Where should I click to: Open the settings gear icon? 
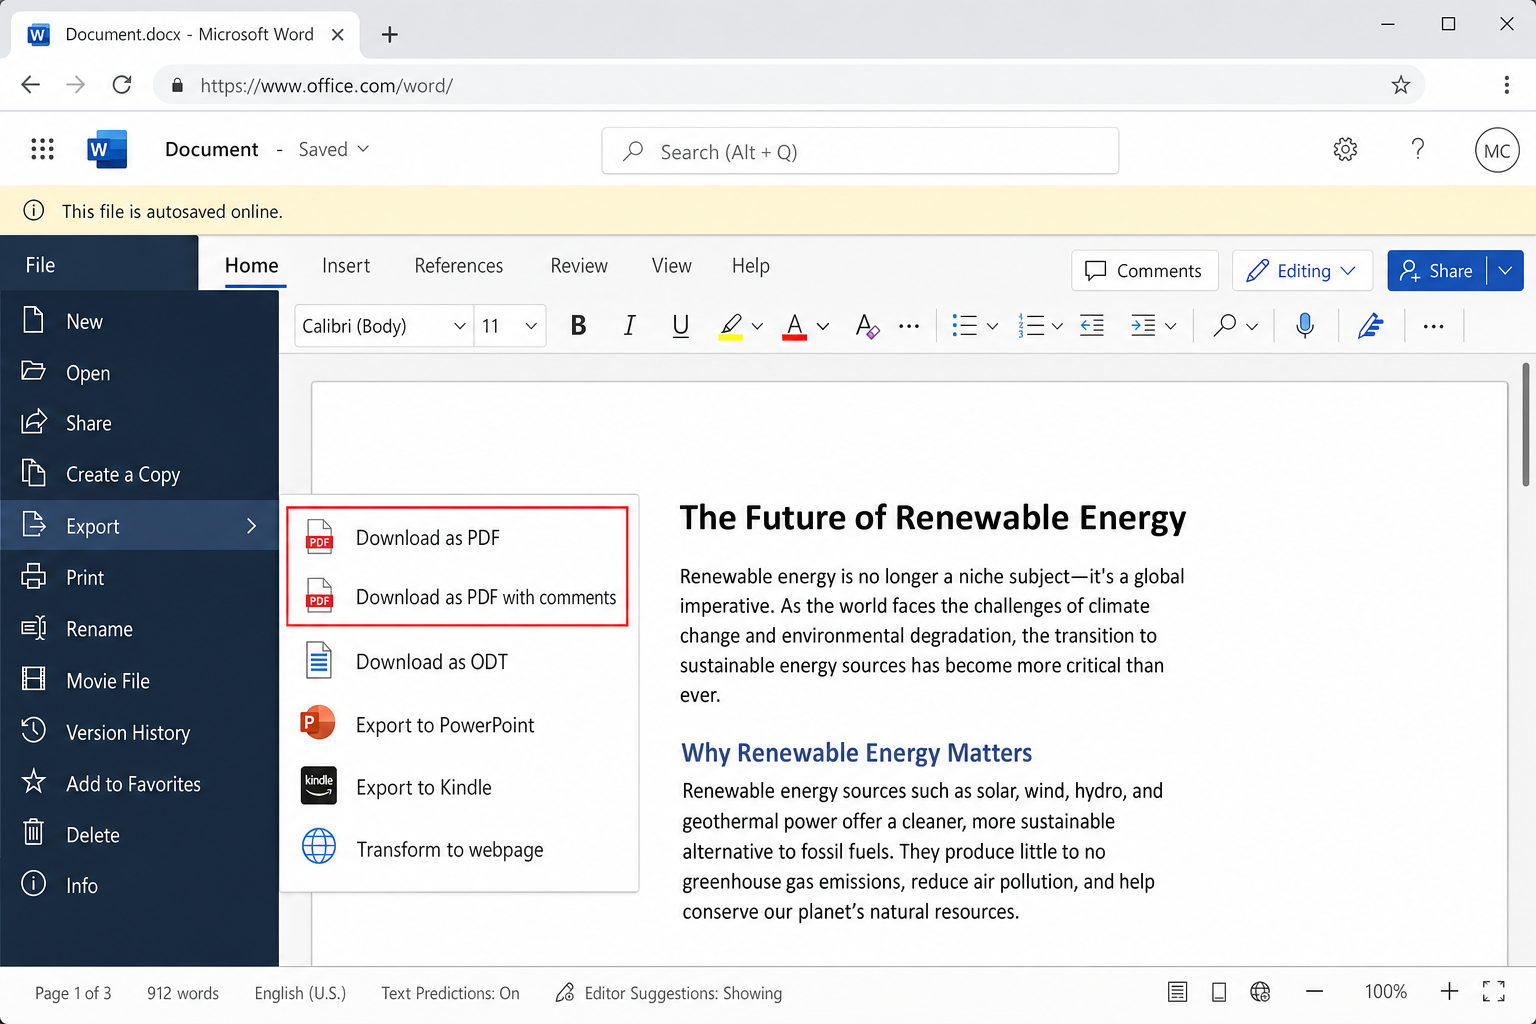tap(1345, 150)
